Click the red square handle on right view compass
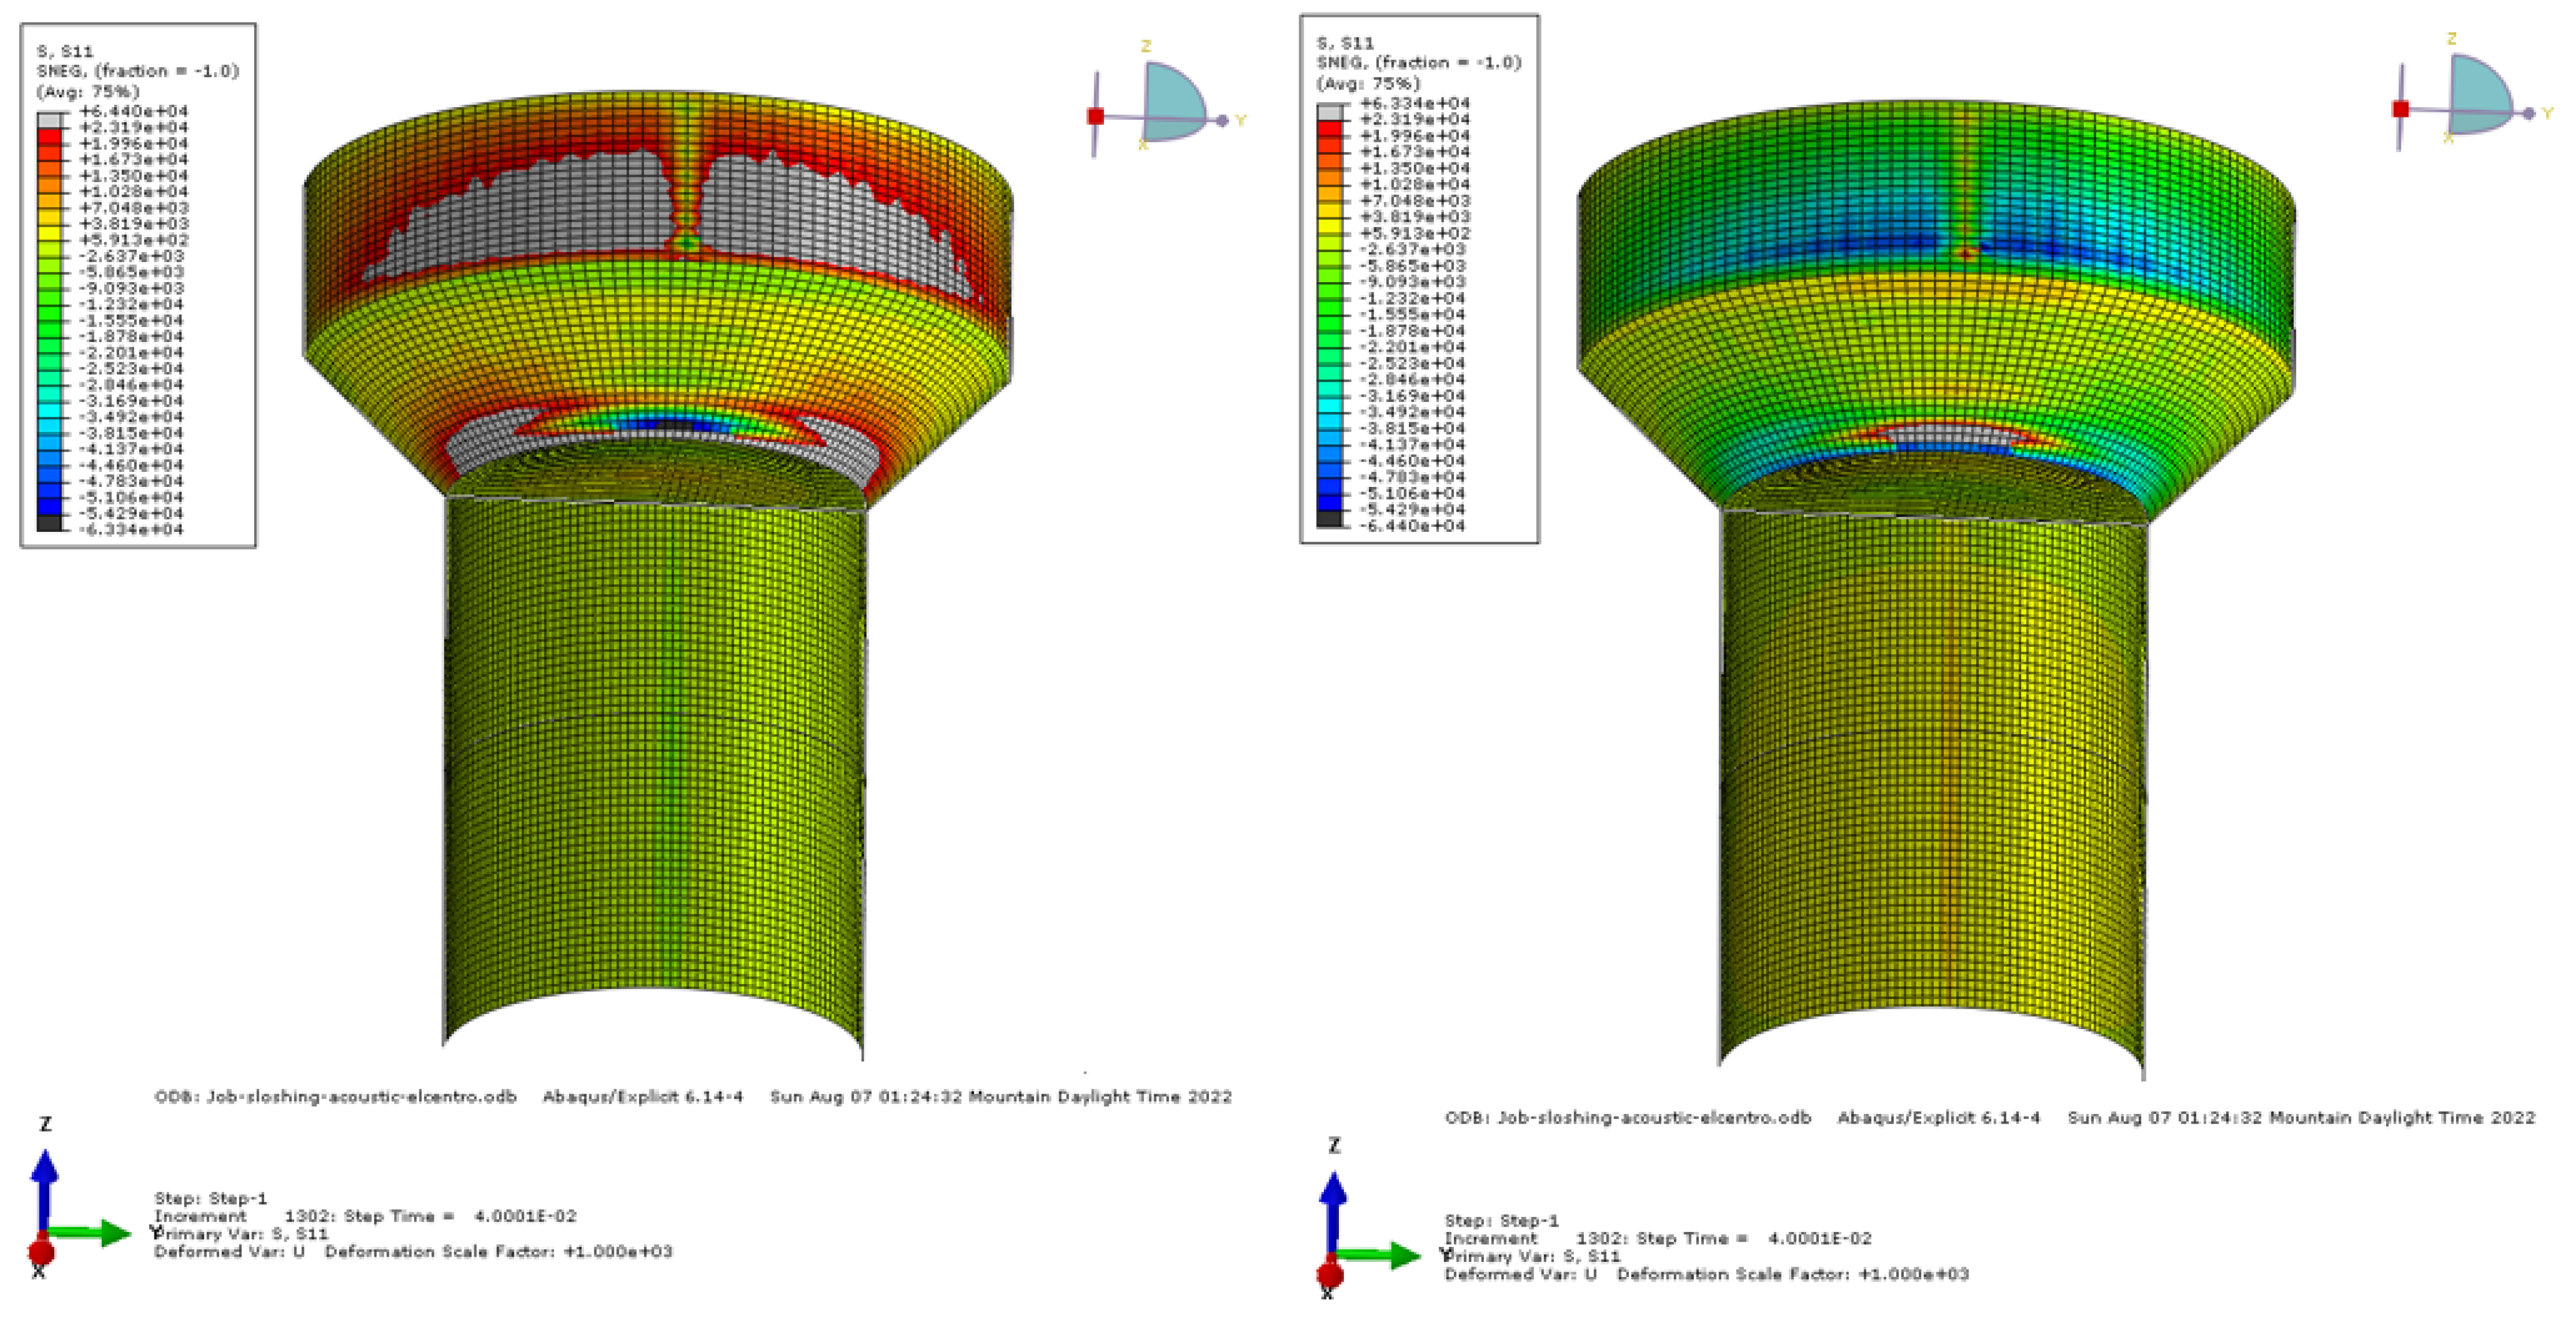2576x1323 pixels. (2400, 109)
